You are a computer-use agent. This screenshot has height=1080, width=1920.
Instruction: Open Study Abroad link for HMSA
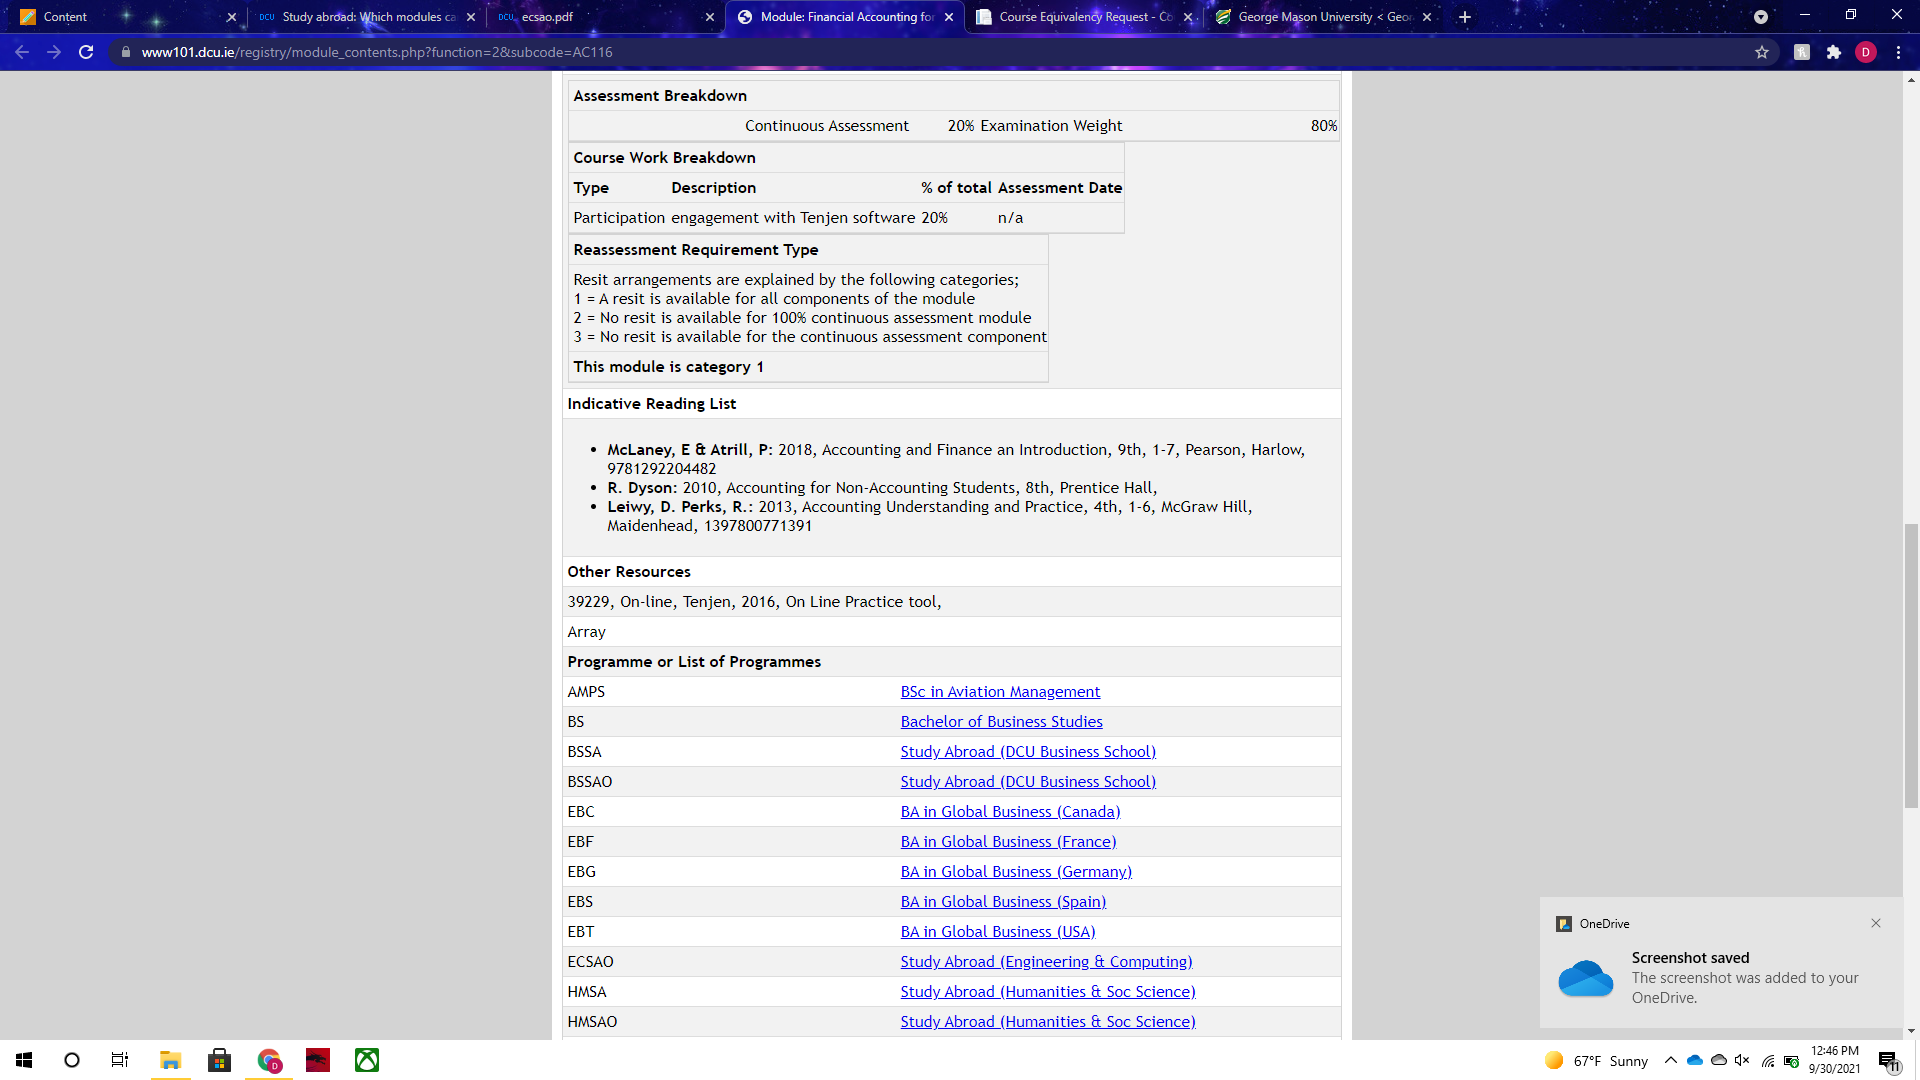click(1048, 992)
